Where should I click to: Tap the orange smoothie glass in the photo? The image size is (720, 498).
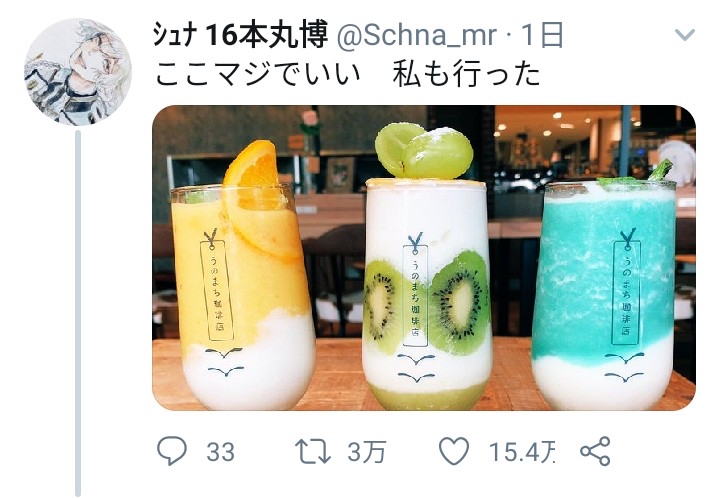point(242,294)
